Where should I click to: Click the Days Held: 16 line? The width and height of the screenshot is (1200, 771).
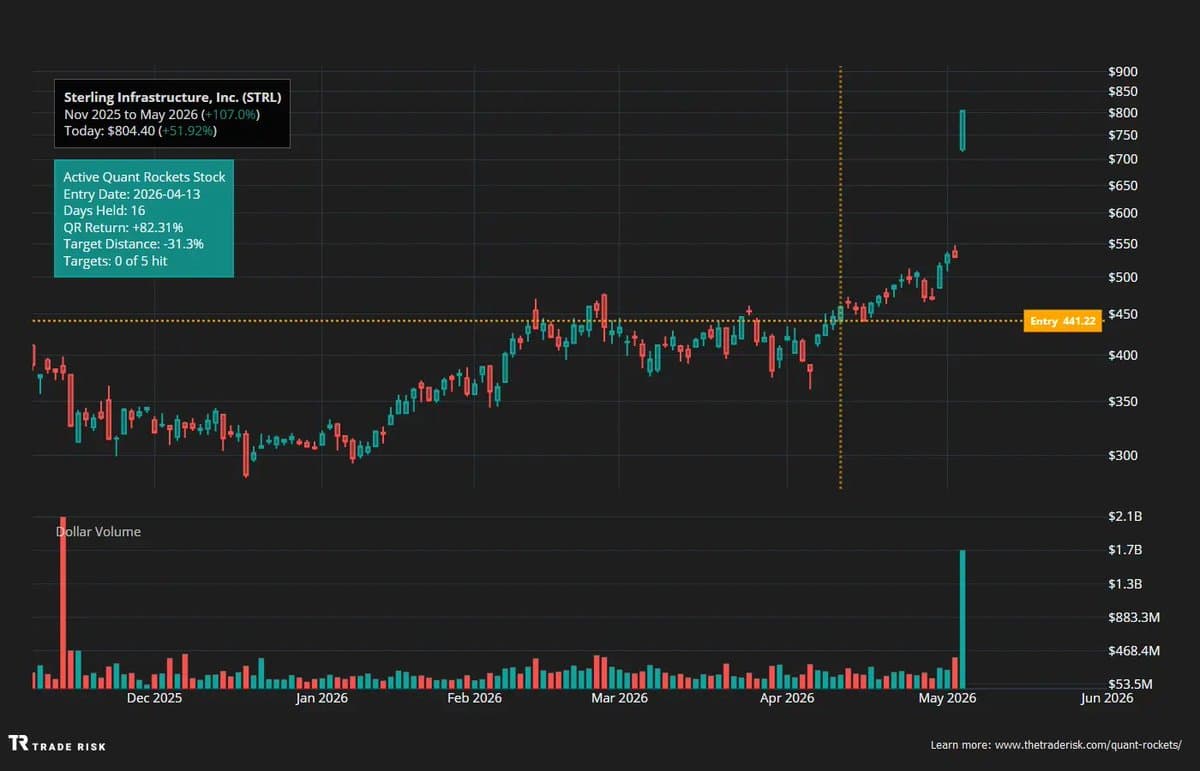pos(105,211)
